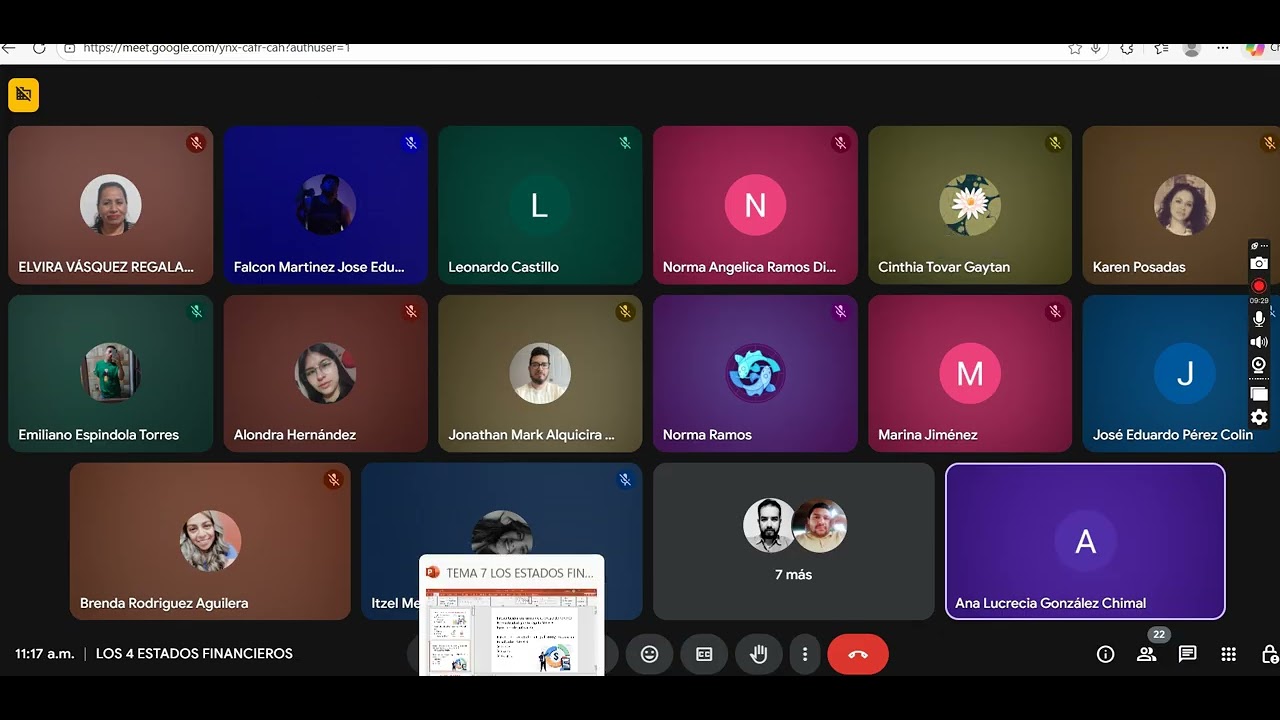Image resolution: width=1280 pixels, height=720 pixels.
Task: Stop recording with the red record button
Action: (1259, 286)
